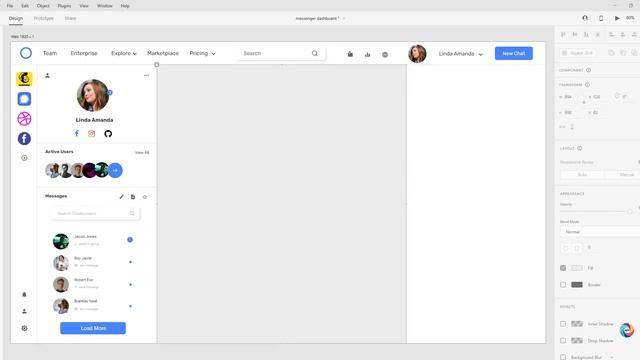Click the invite user icon in XD toolbar
Viewport: 640px width, 360px height.
point(585,18)
